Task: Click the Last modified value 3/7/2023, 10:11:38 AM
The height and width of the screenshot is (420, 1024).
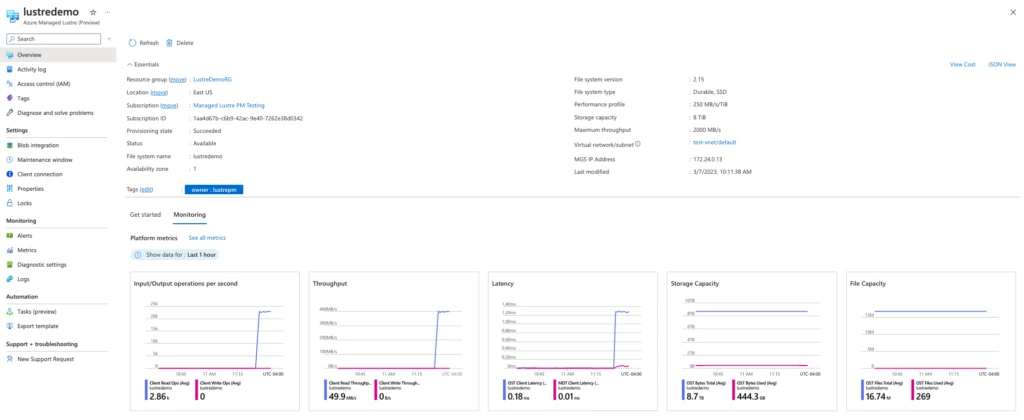Action: pyautogui.click(x=723, y=172)
